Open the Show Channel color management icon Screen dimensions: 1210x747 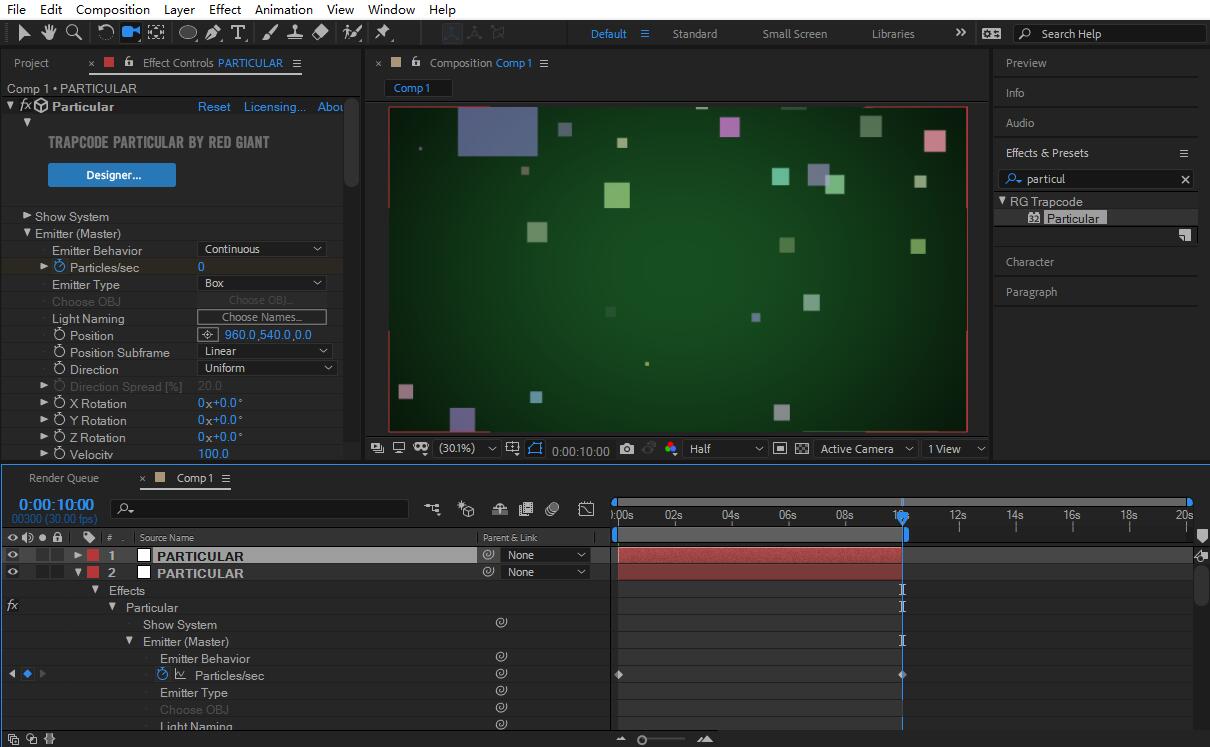[670, 449]
